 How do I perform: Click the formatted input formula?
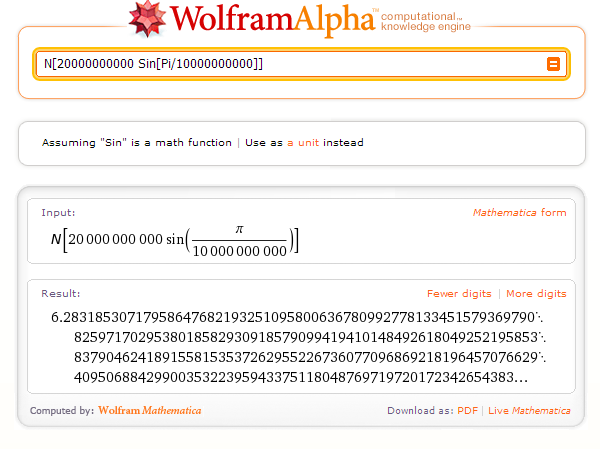175,241
